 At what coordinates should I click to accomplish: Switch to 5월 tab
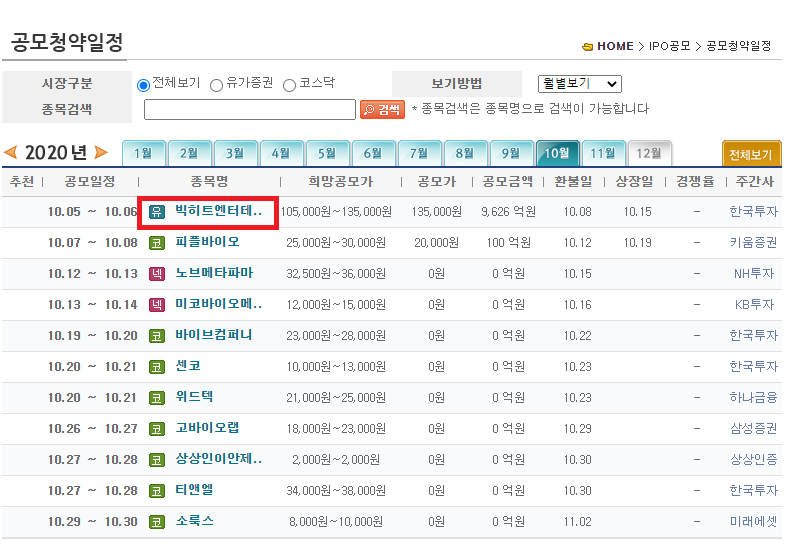coord(327,153)
